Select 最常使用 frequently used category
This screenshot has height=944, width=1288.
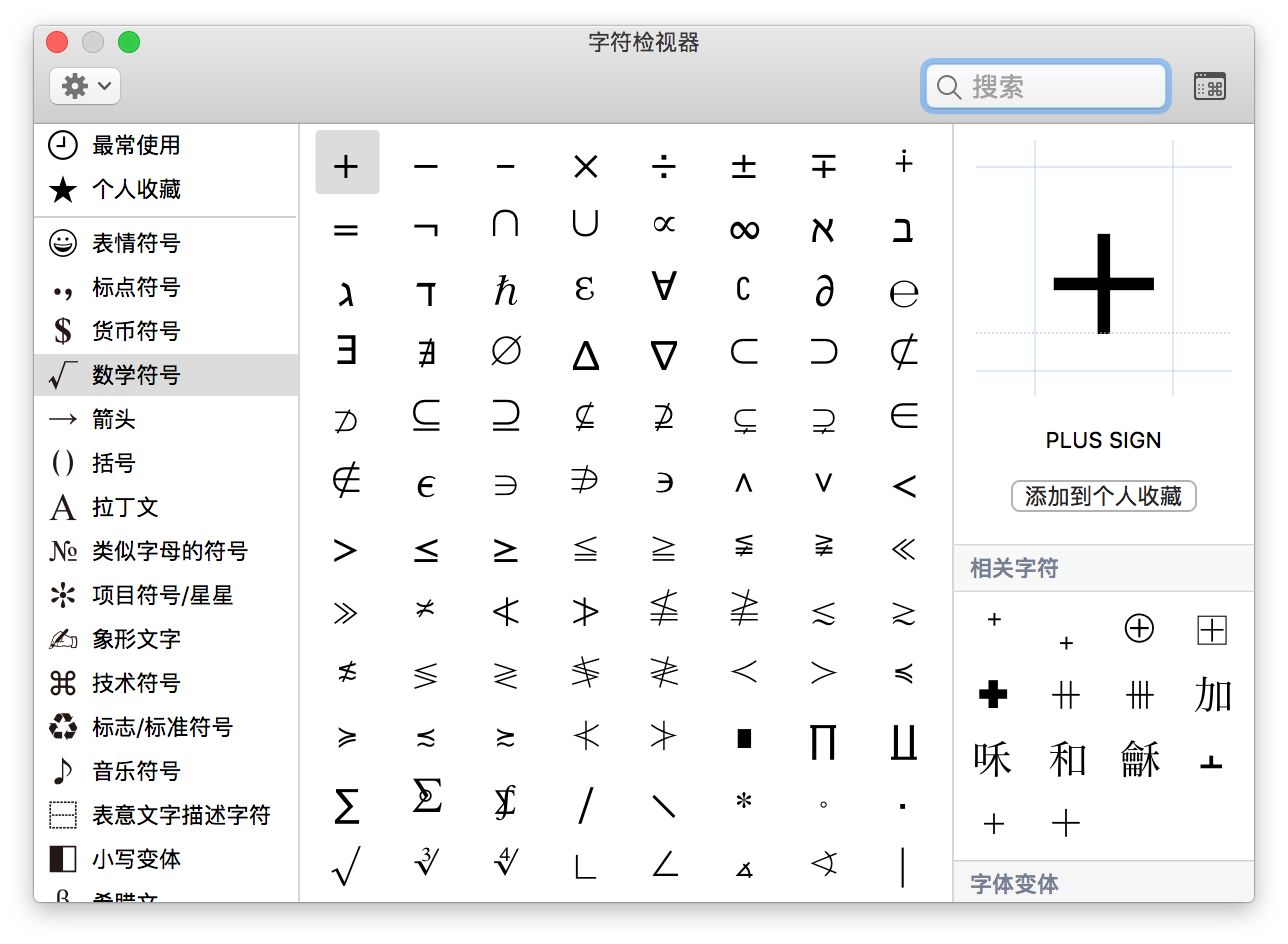(x=136, y=145)
